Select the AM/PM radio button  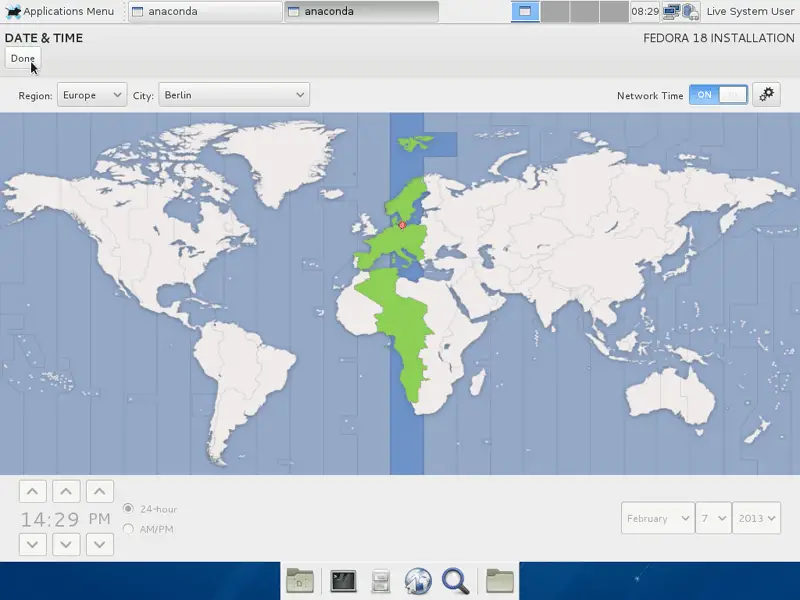point(128,529)
